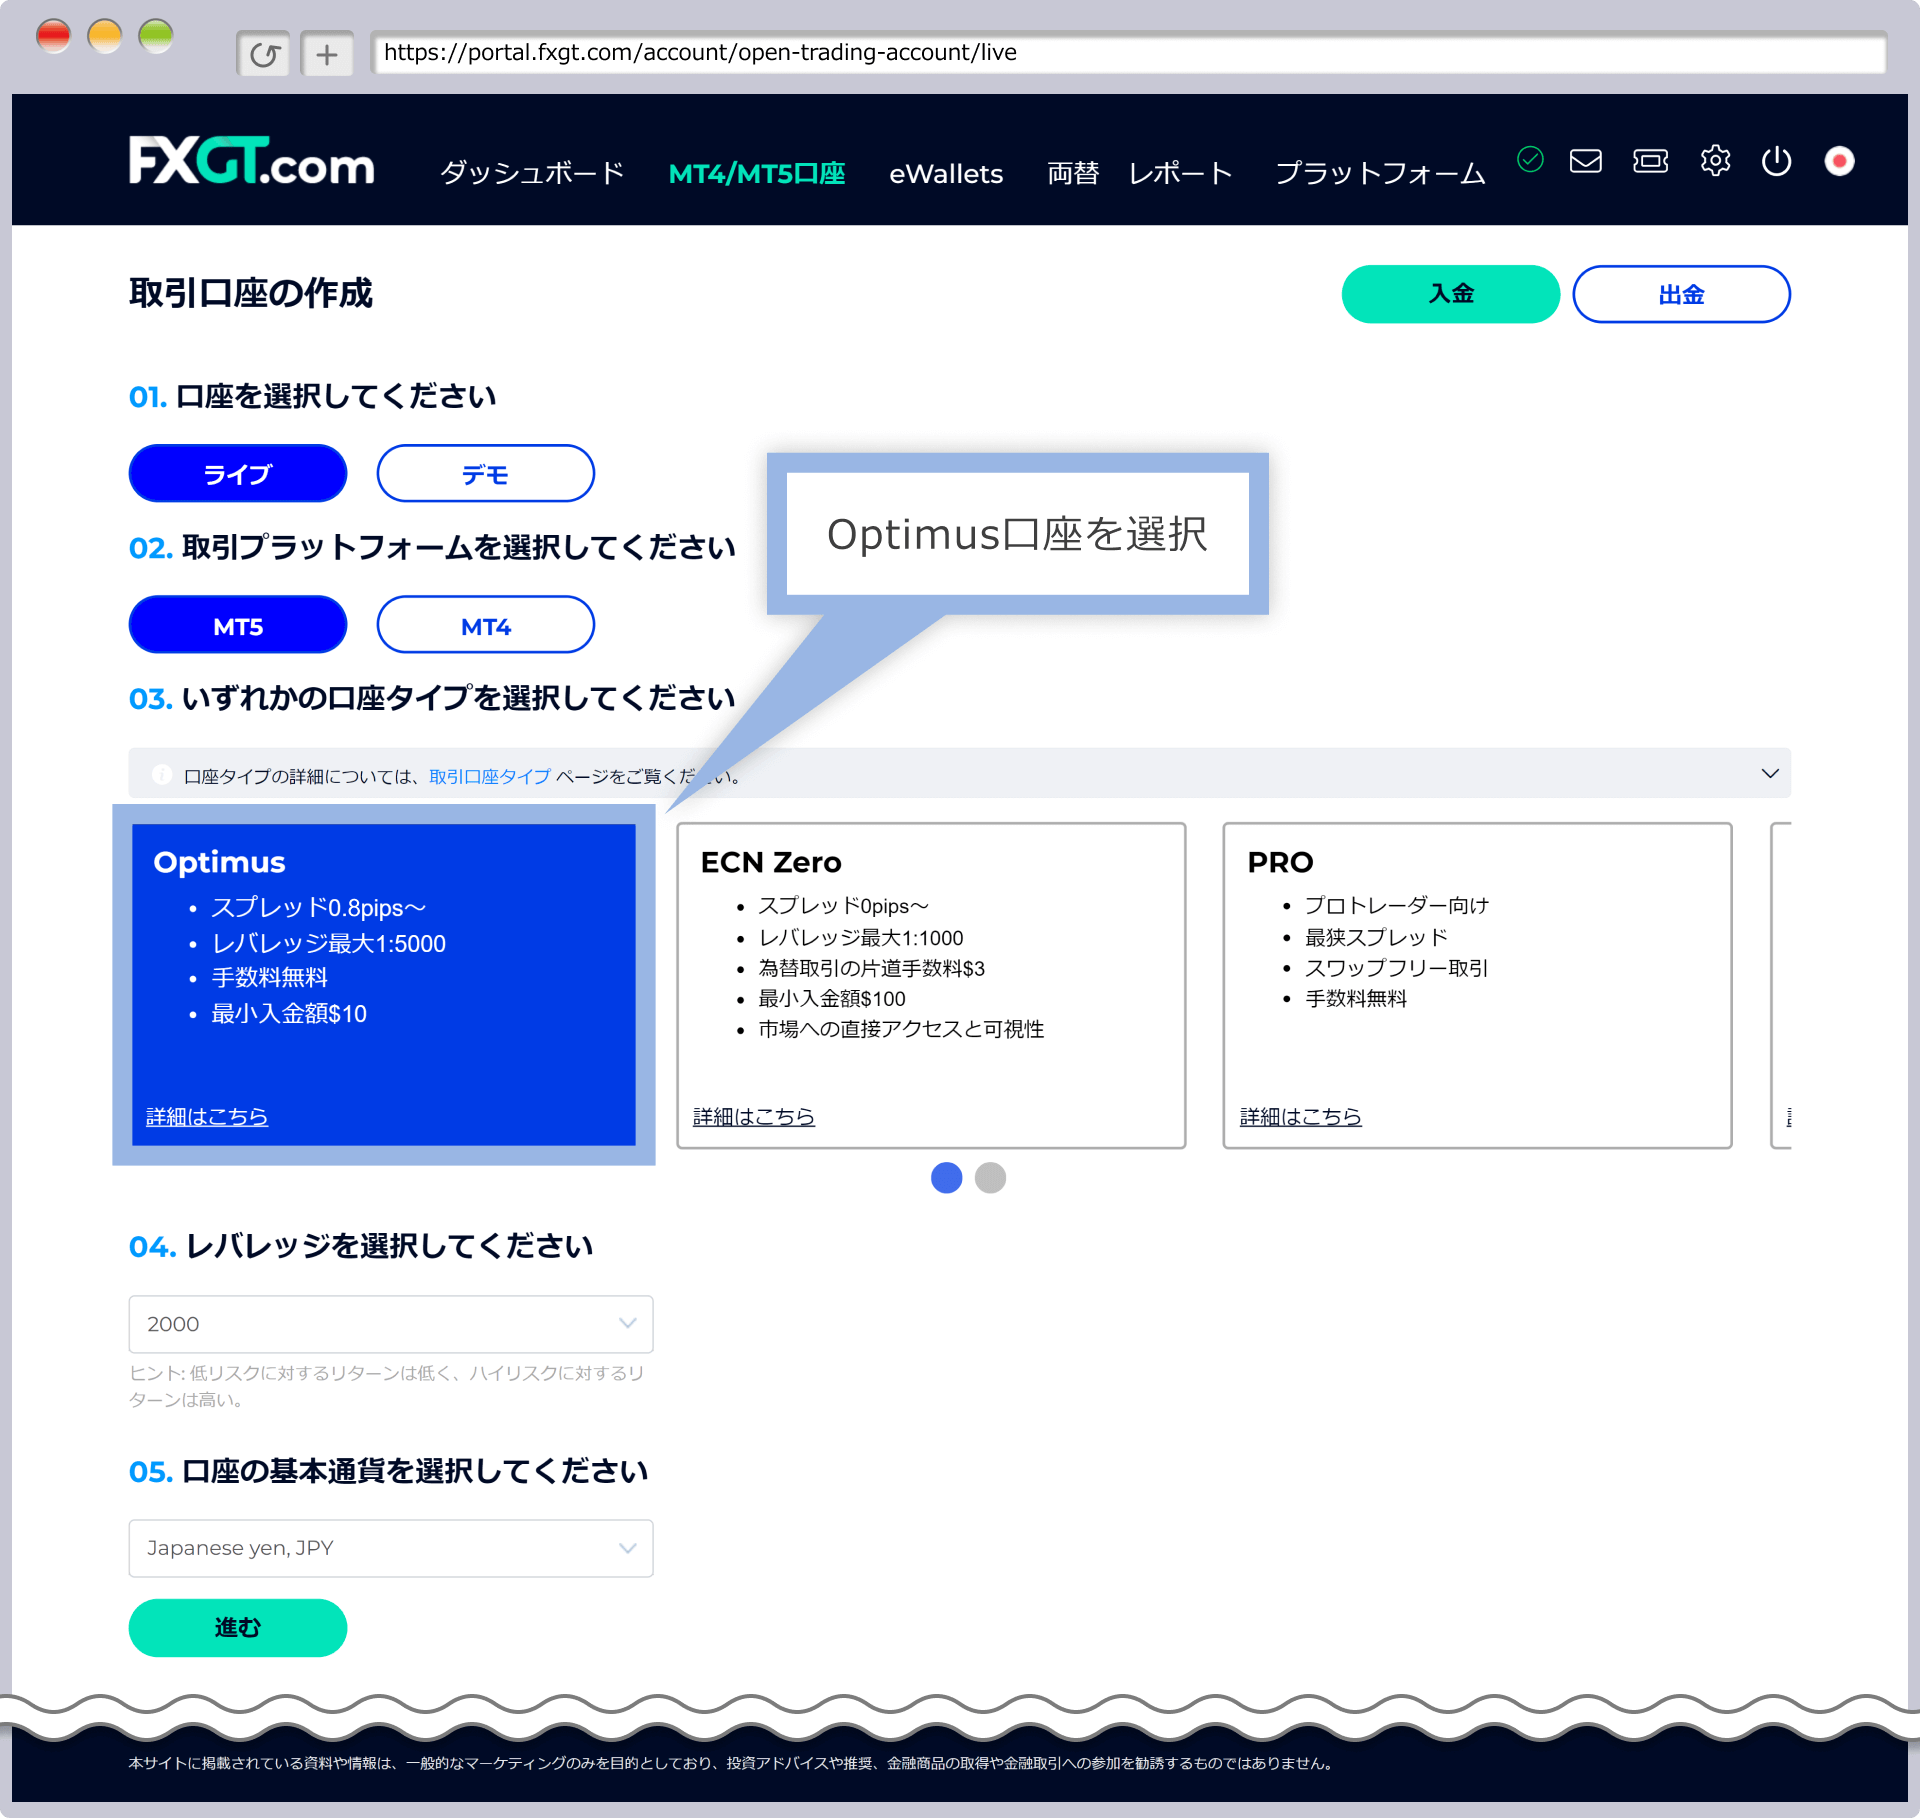Image resolution: width=1920 pixels, height=1818 pixels.
Task: Click the red close window button
Action: click(54, 37)
